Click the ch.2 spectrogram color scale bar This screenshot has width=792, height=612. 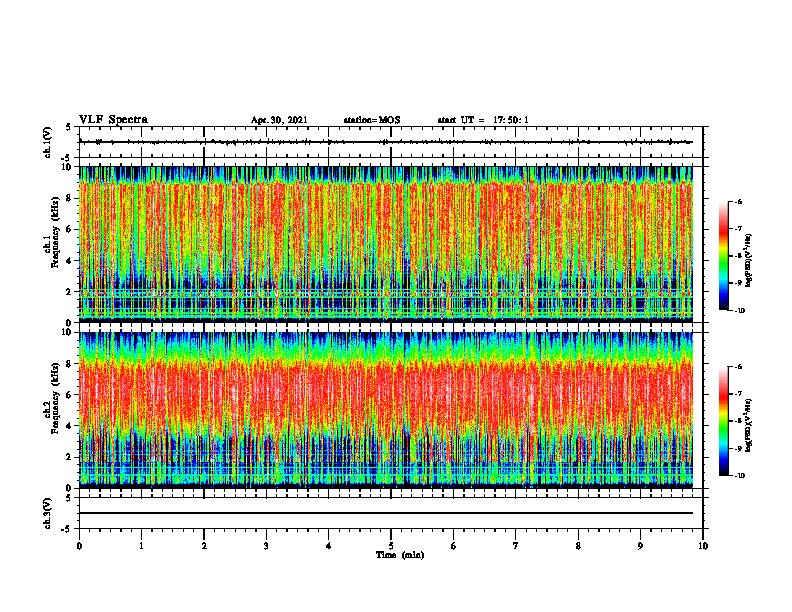pos(723,421)
